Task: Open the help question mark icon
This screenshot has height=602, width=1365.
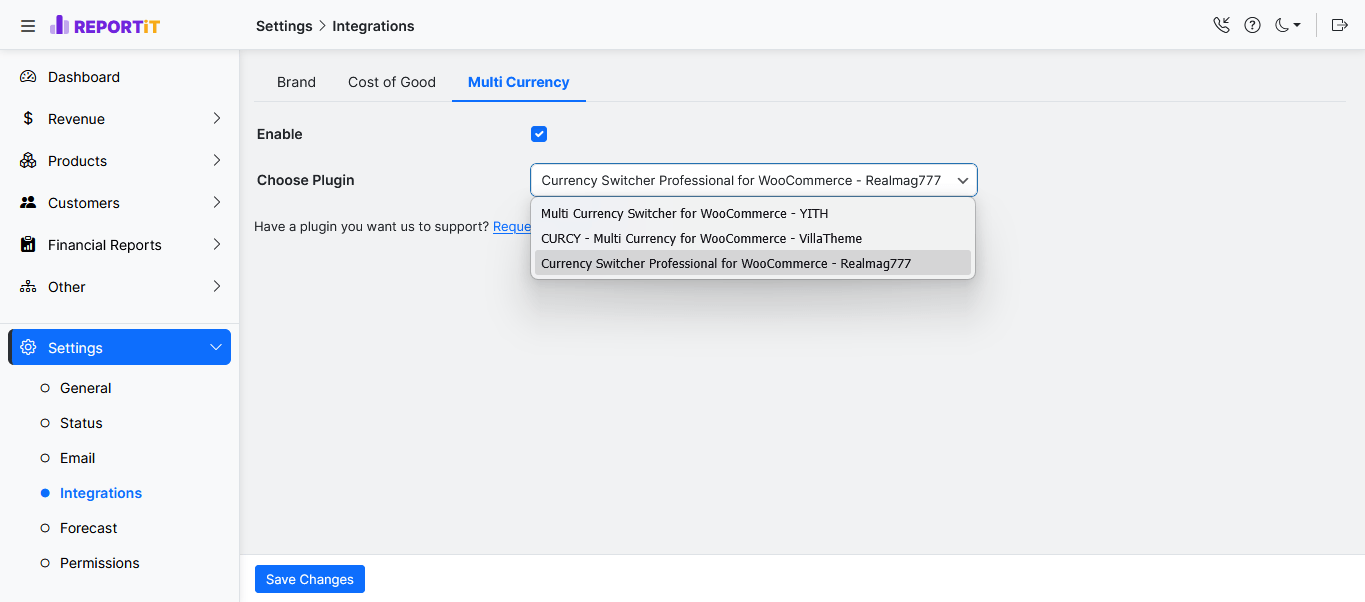Action: [1252, 26]
